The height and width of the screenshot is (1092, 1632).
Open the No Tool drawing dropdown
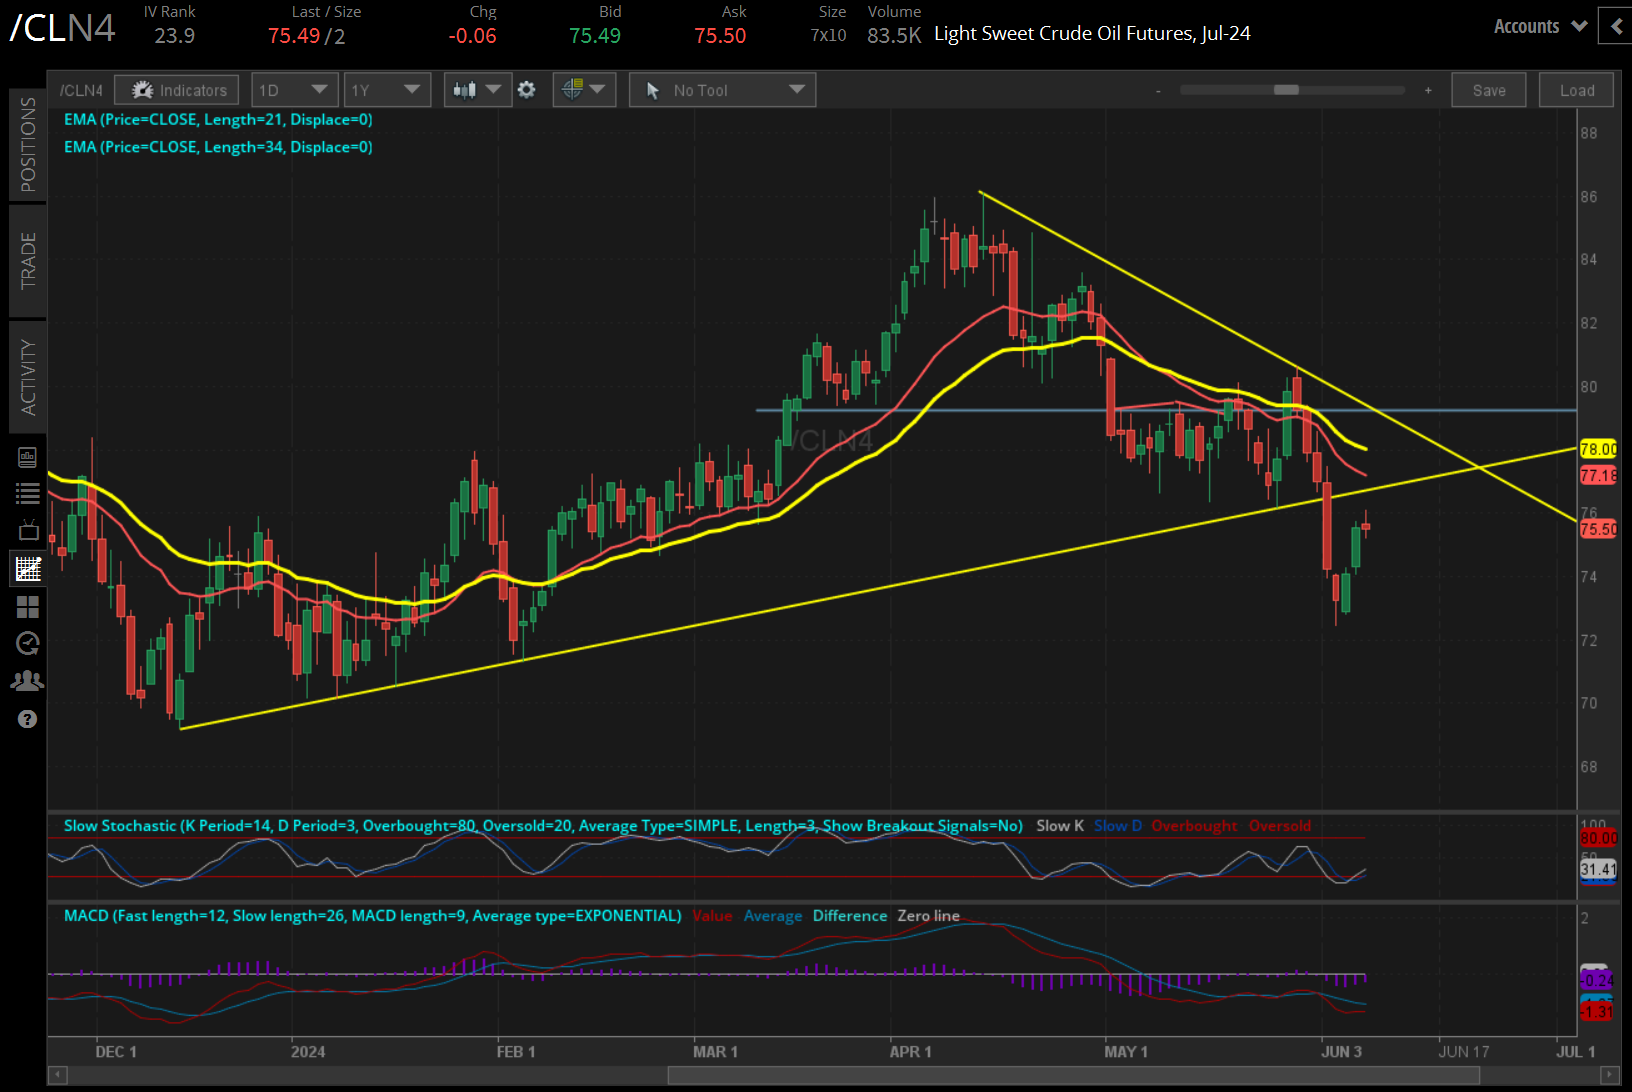[723, 90]
